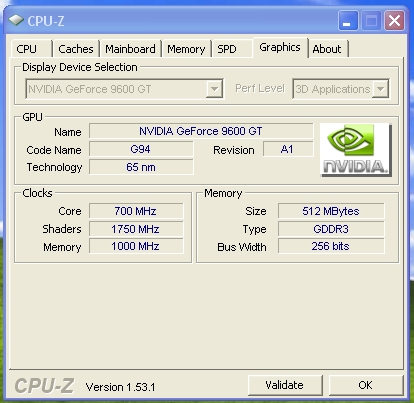Click the Bus Width 256 bits field
Image resolution: width=414 pixels, height=403 pixels.
coord(331,246)
